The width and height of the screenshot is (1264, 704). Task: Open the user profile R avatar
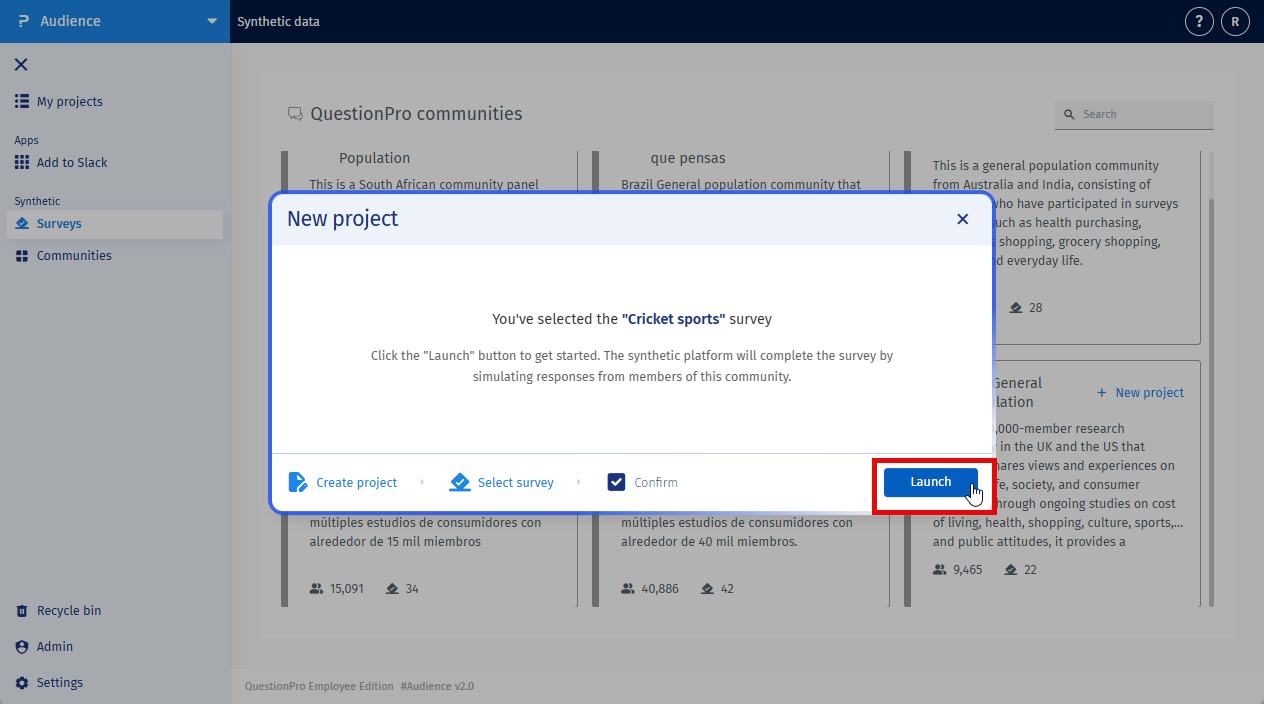(1235, 21)
